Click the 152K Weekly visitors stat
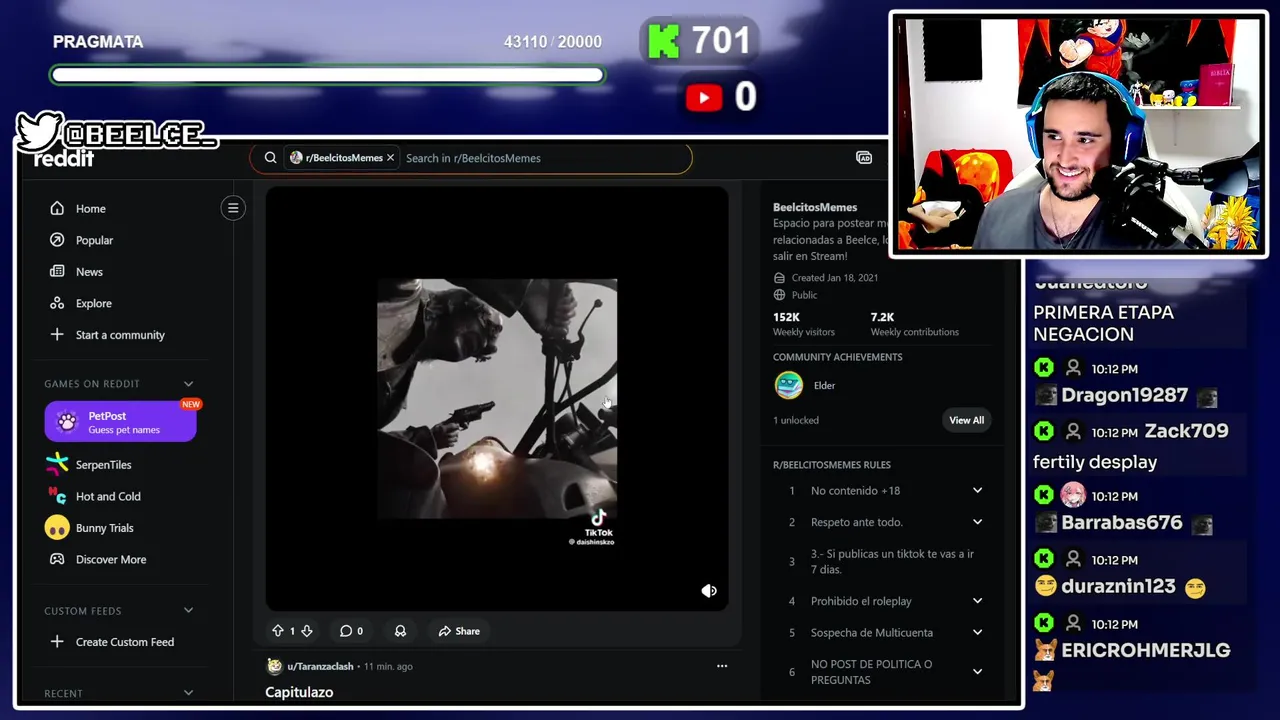The width and height of the screenshot is (1280, 720). click(803, 324)
